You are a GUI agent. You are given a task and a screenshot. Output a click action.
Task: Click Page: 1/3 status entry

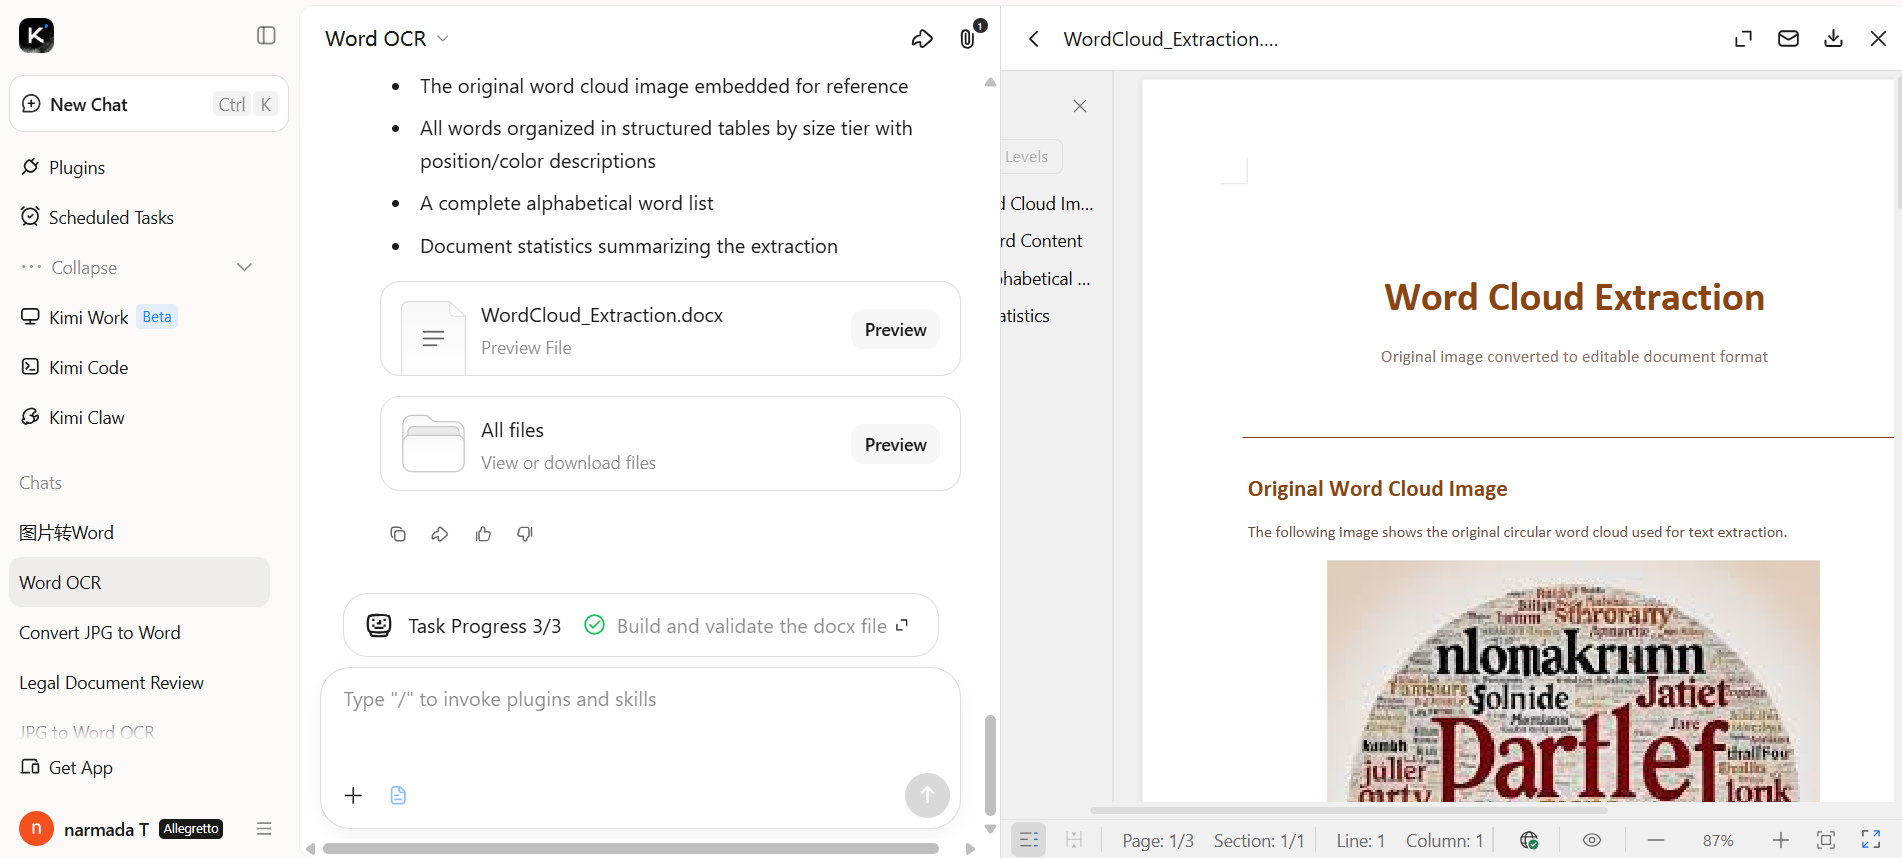1158,841
